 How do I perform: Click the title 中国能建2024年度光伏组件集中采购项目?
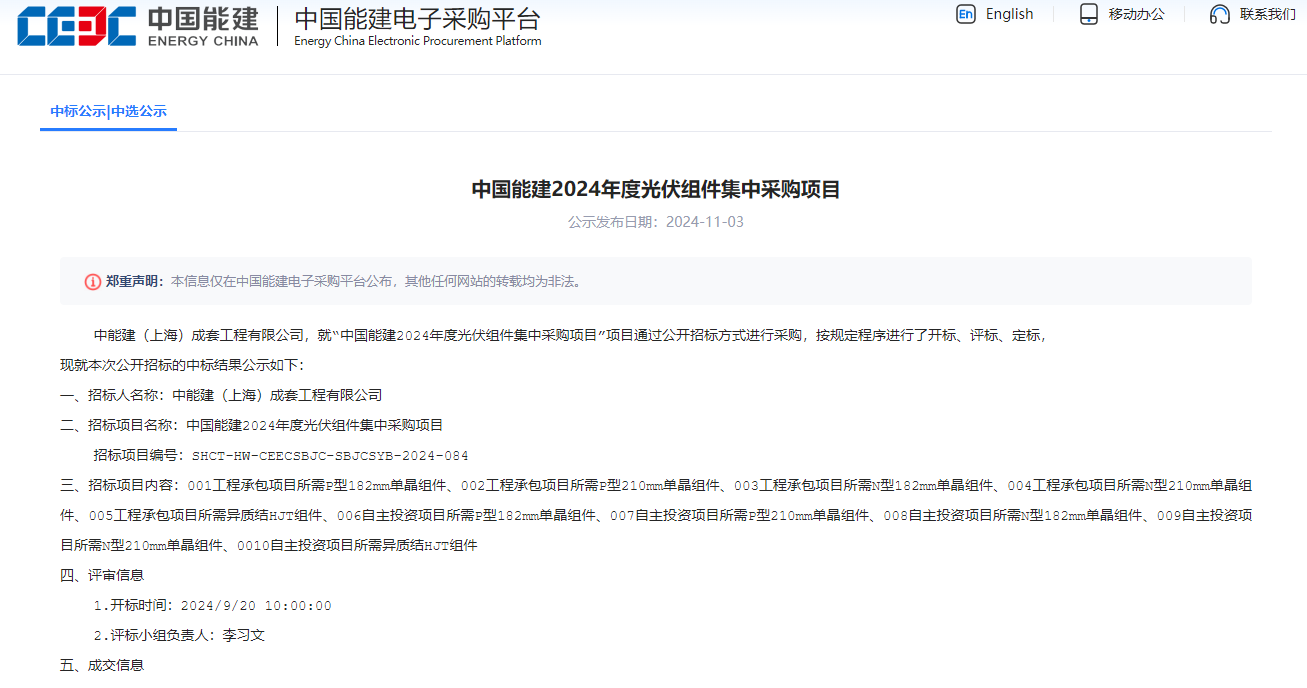tap(656, 189)
